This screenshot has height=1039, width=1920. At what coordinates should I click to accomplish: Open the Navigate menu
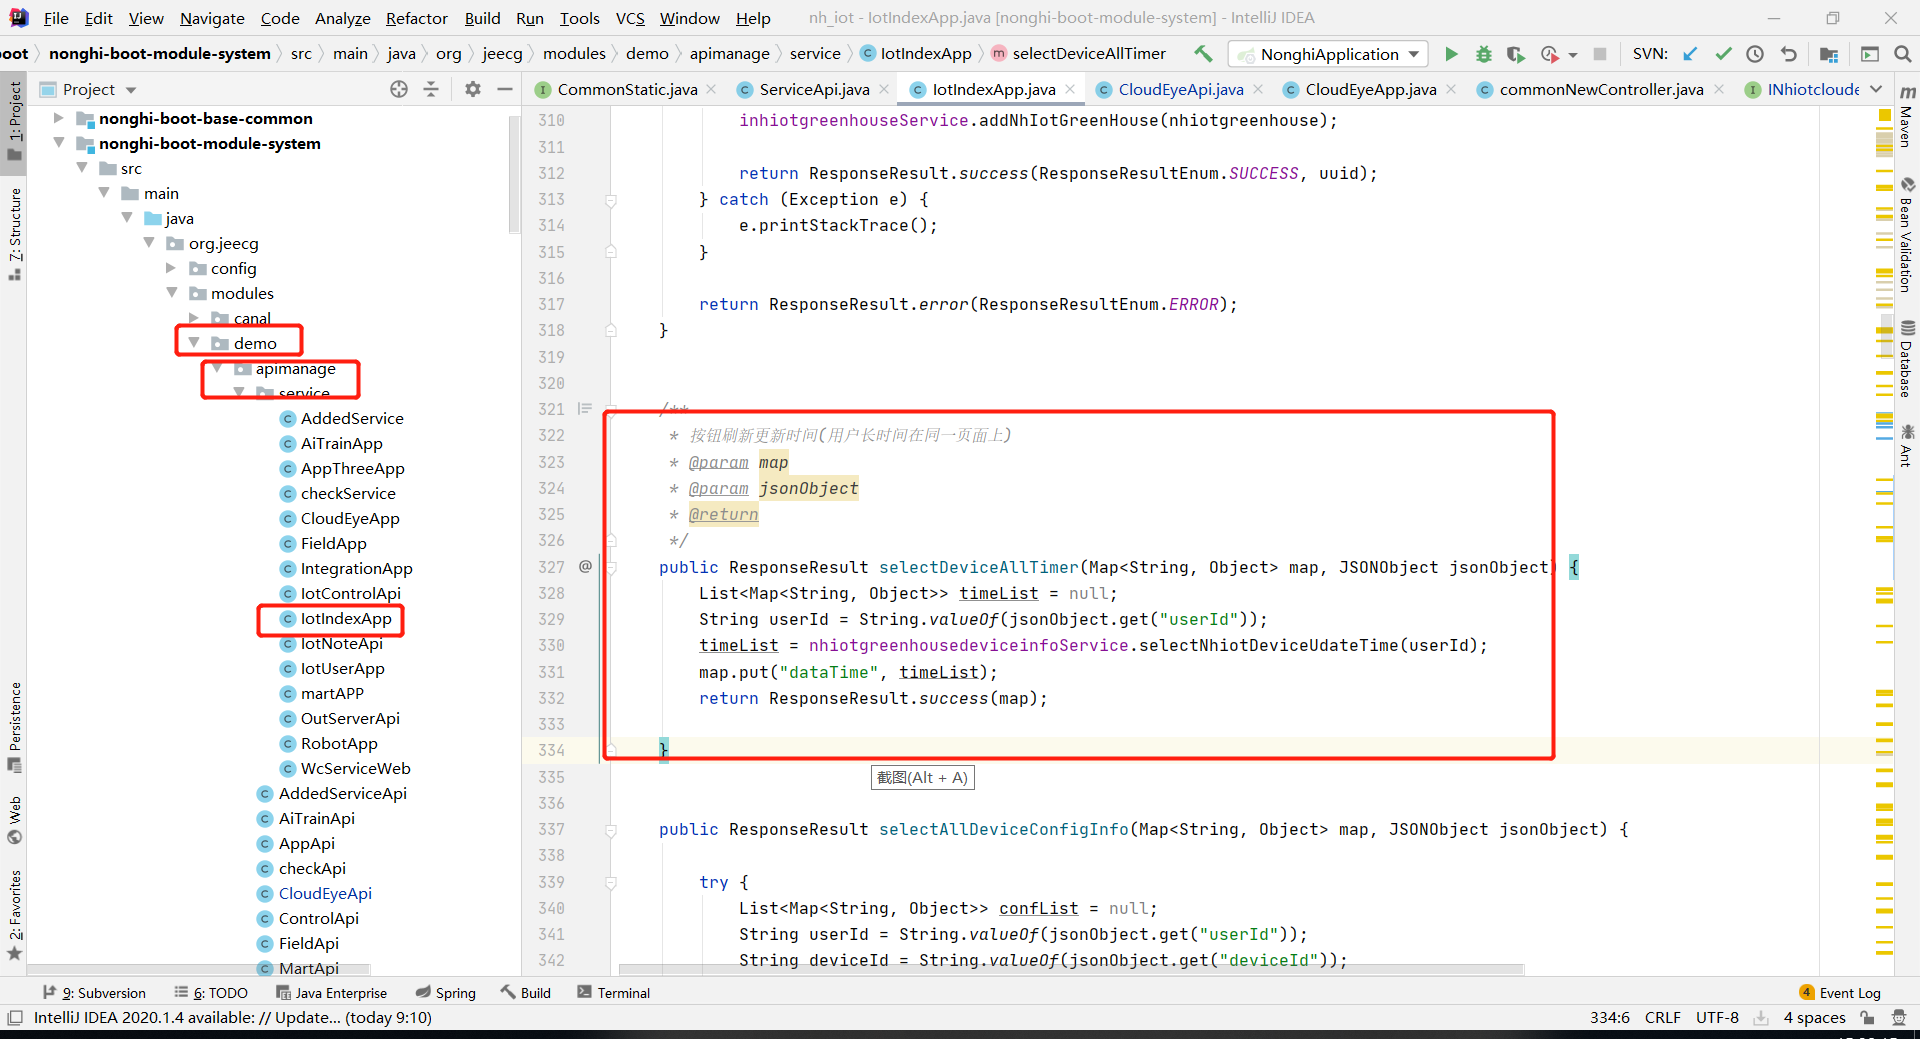point(212,18)
